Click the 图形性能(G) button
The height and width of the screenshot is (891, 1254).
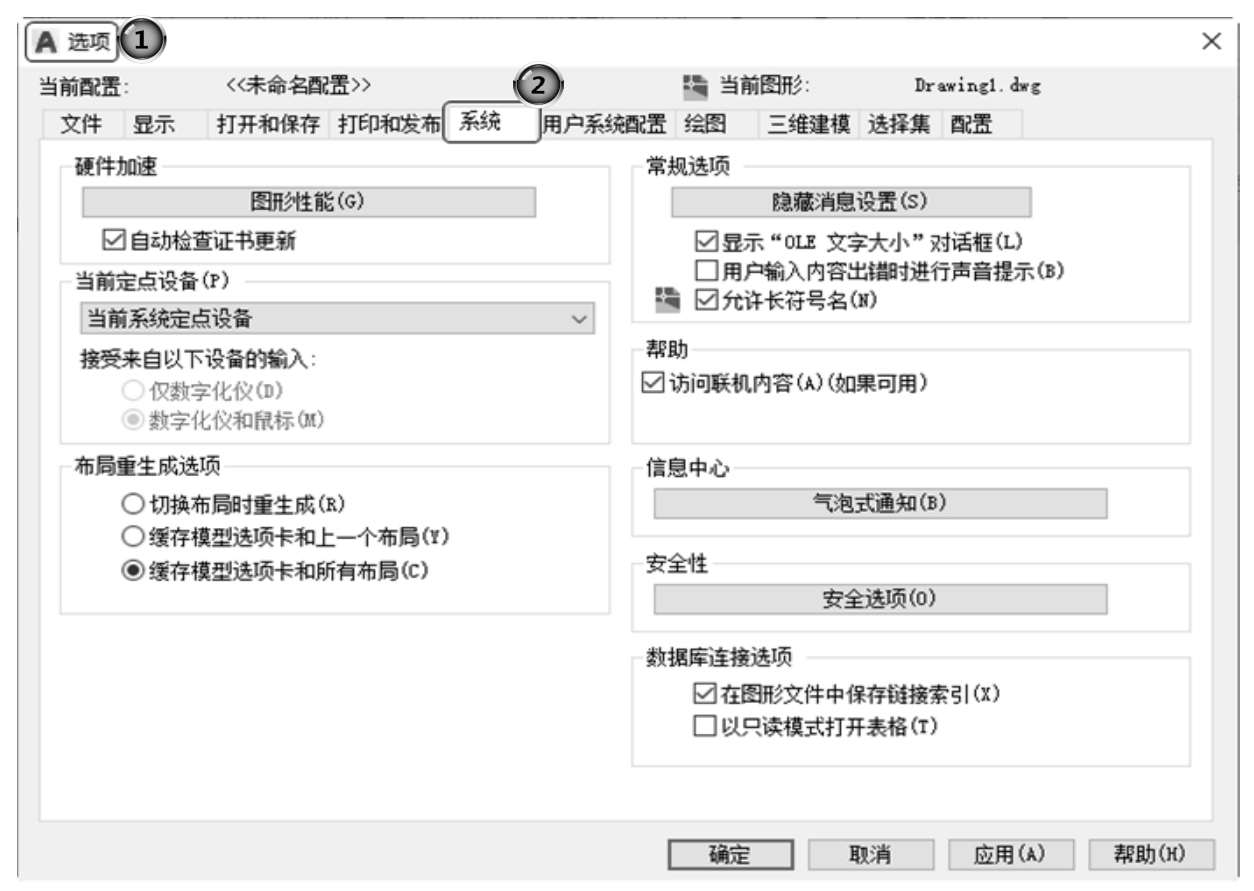click(x=308, y=202)
